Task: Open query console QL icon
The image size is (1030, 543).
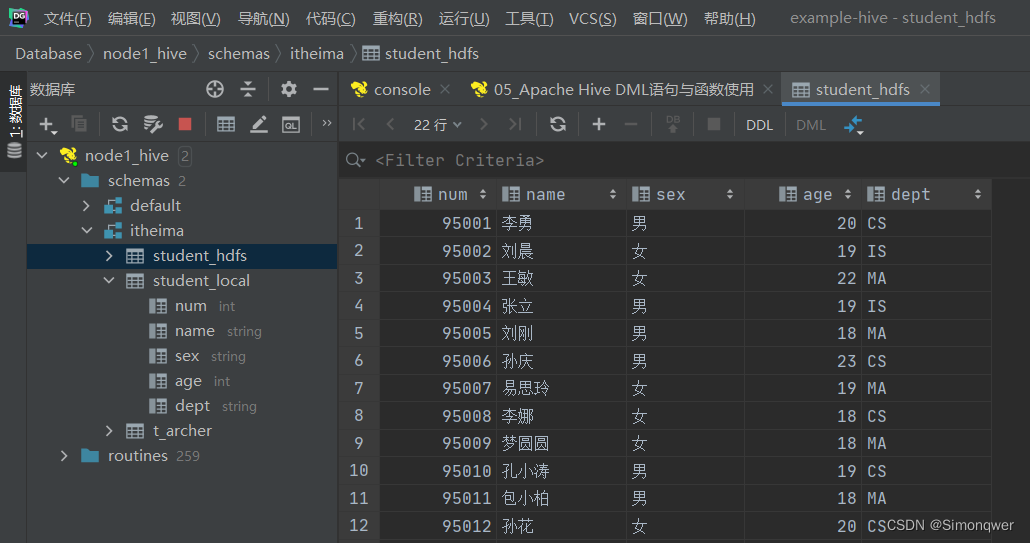Action: pyautogui.click(x=291, y=124)
